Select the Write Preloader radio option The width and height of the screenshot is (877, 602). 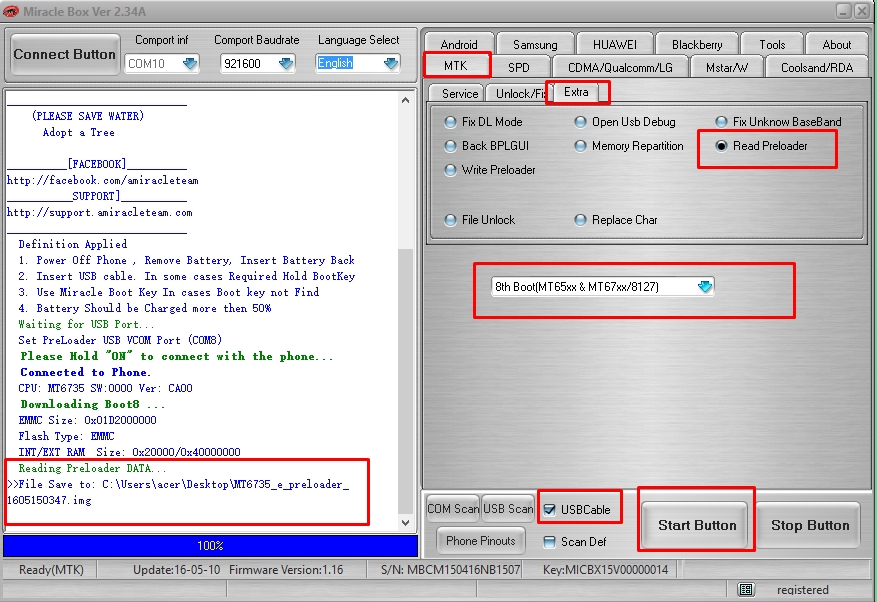tap(490, 170)
